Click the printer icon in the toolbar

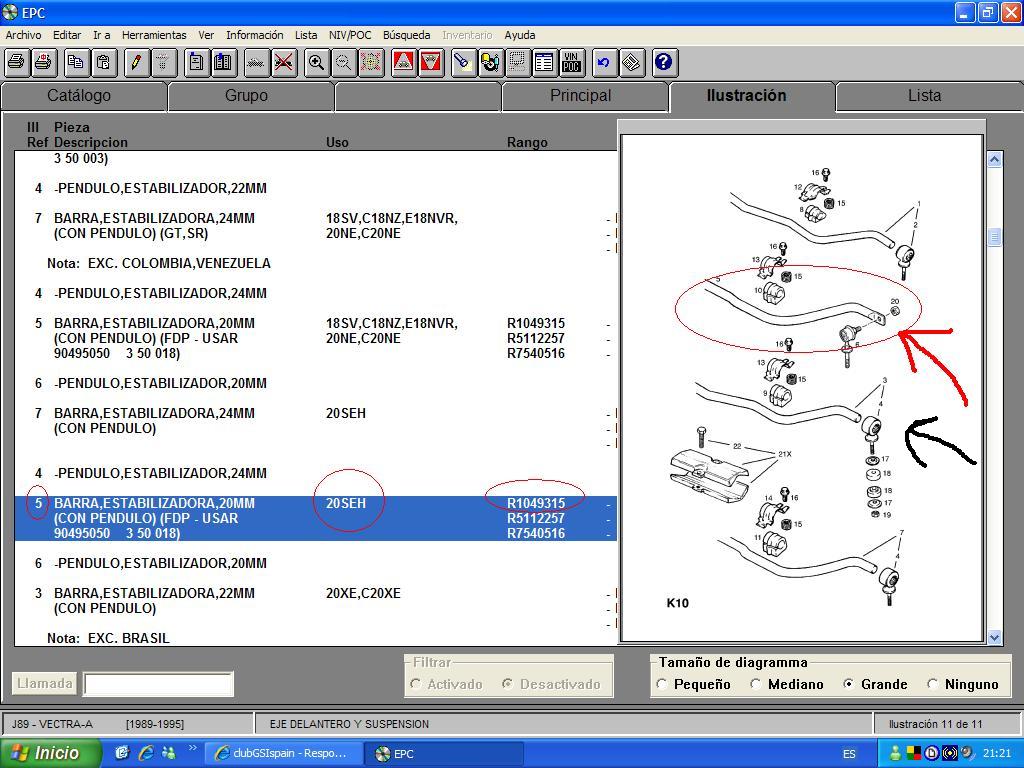[16, 62]
